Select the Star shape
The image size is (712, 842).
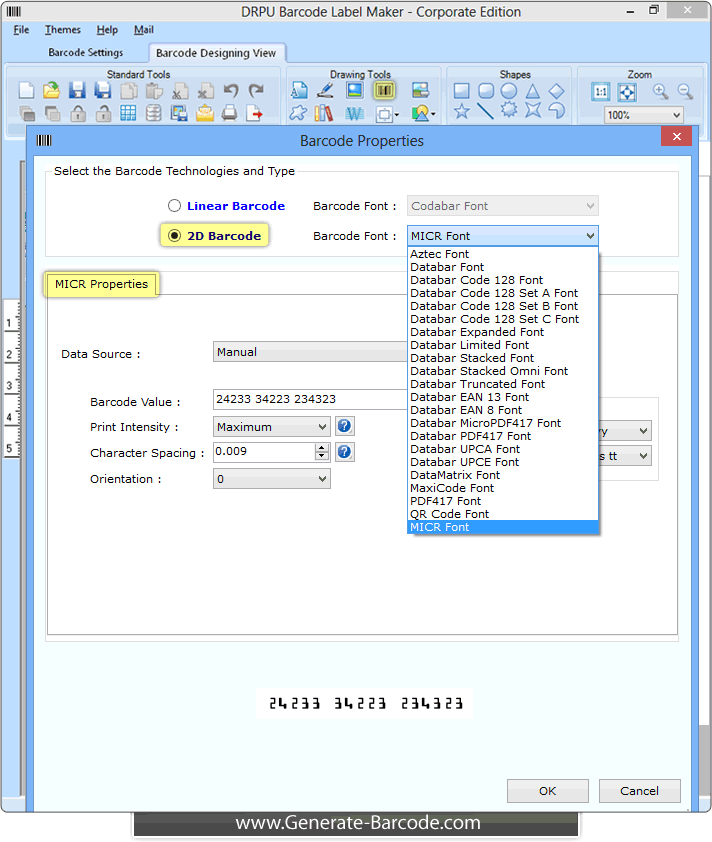point(461,111)
